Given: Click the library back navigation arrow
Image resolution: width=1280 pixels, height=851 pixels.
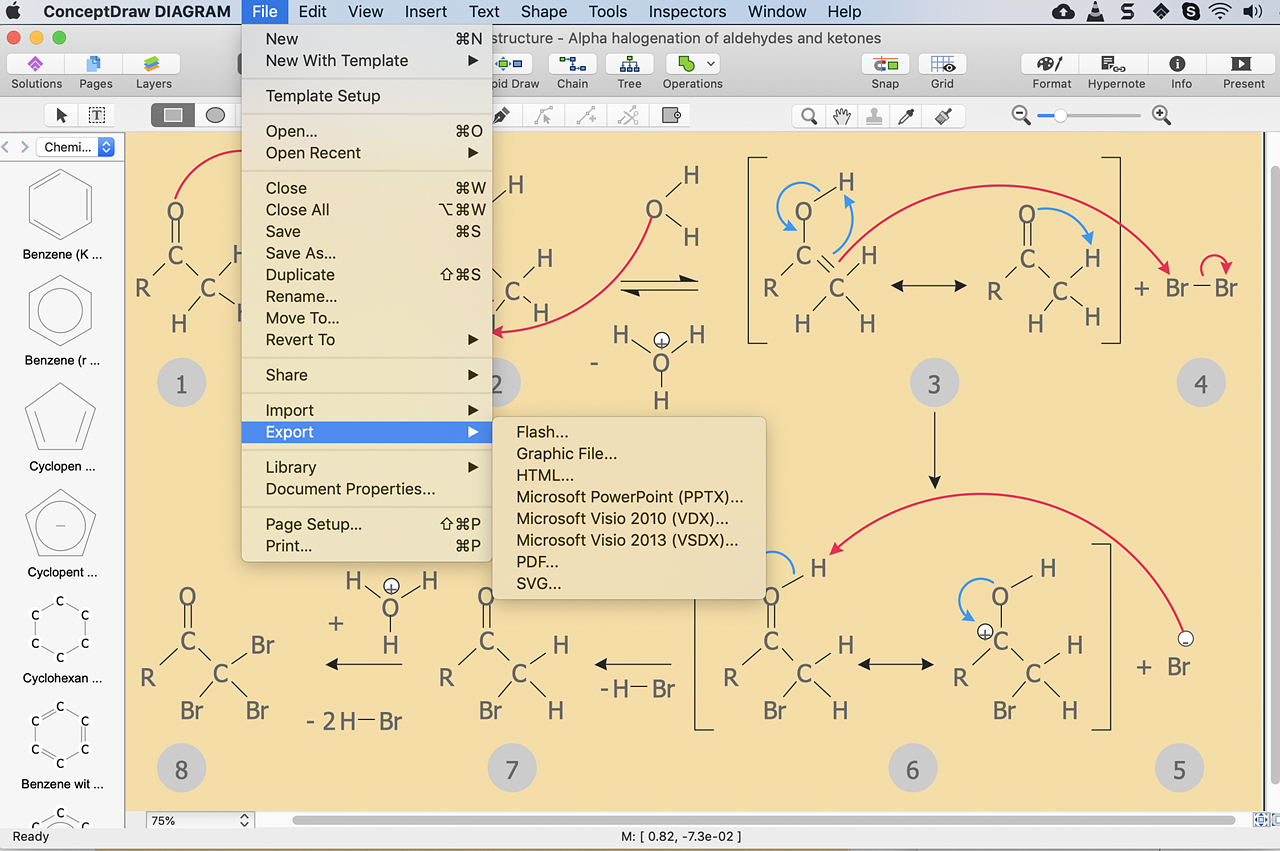Looking at the screenshot, I should pos(6,147).
